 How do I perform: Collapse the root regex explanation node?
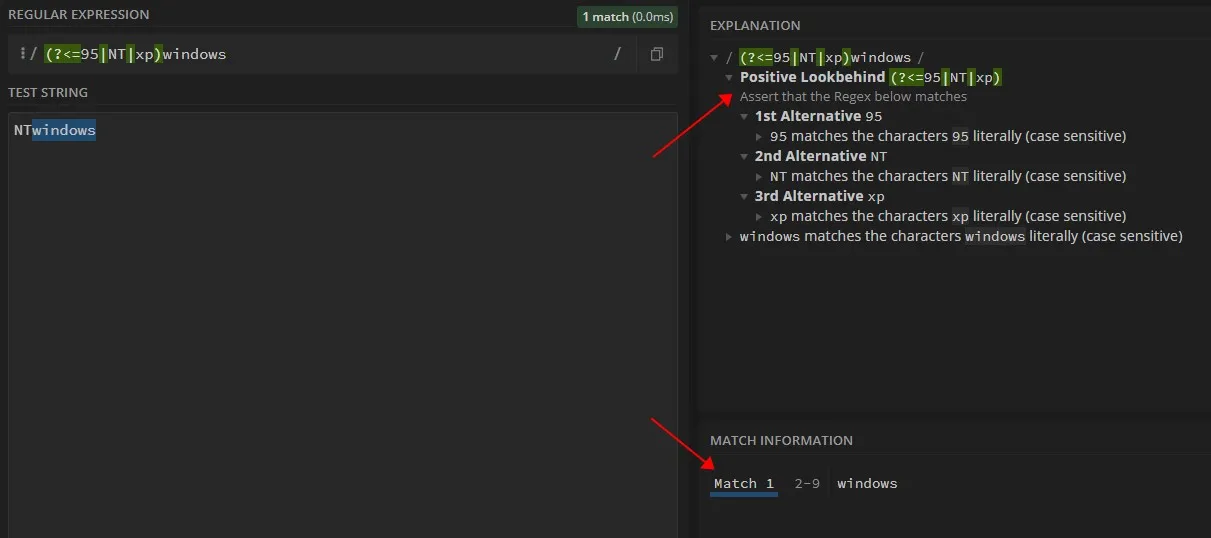[714, 58]
